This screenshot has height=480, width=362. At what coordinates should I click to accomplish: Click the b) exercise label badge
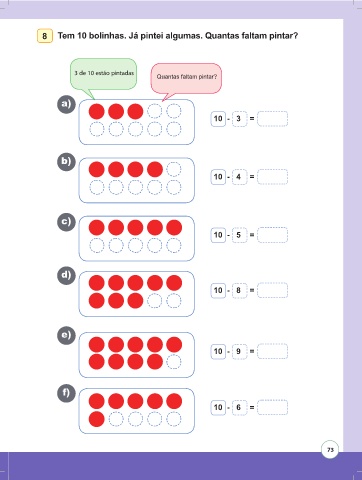[66, 162]
